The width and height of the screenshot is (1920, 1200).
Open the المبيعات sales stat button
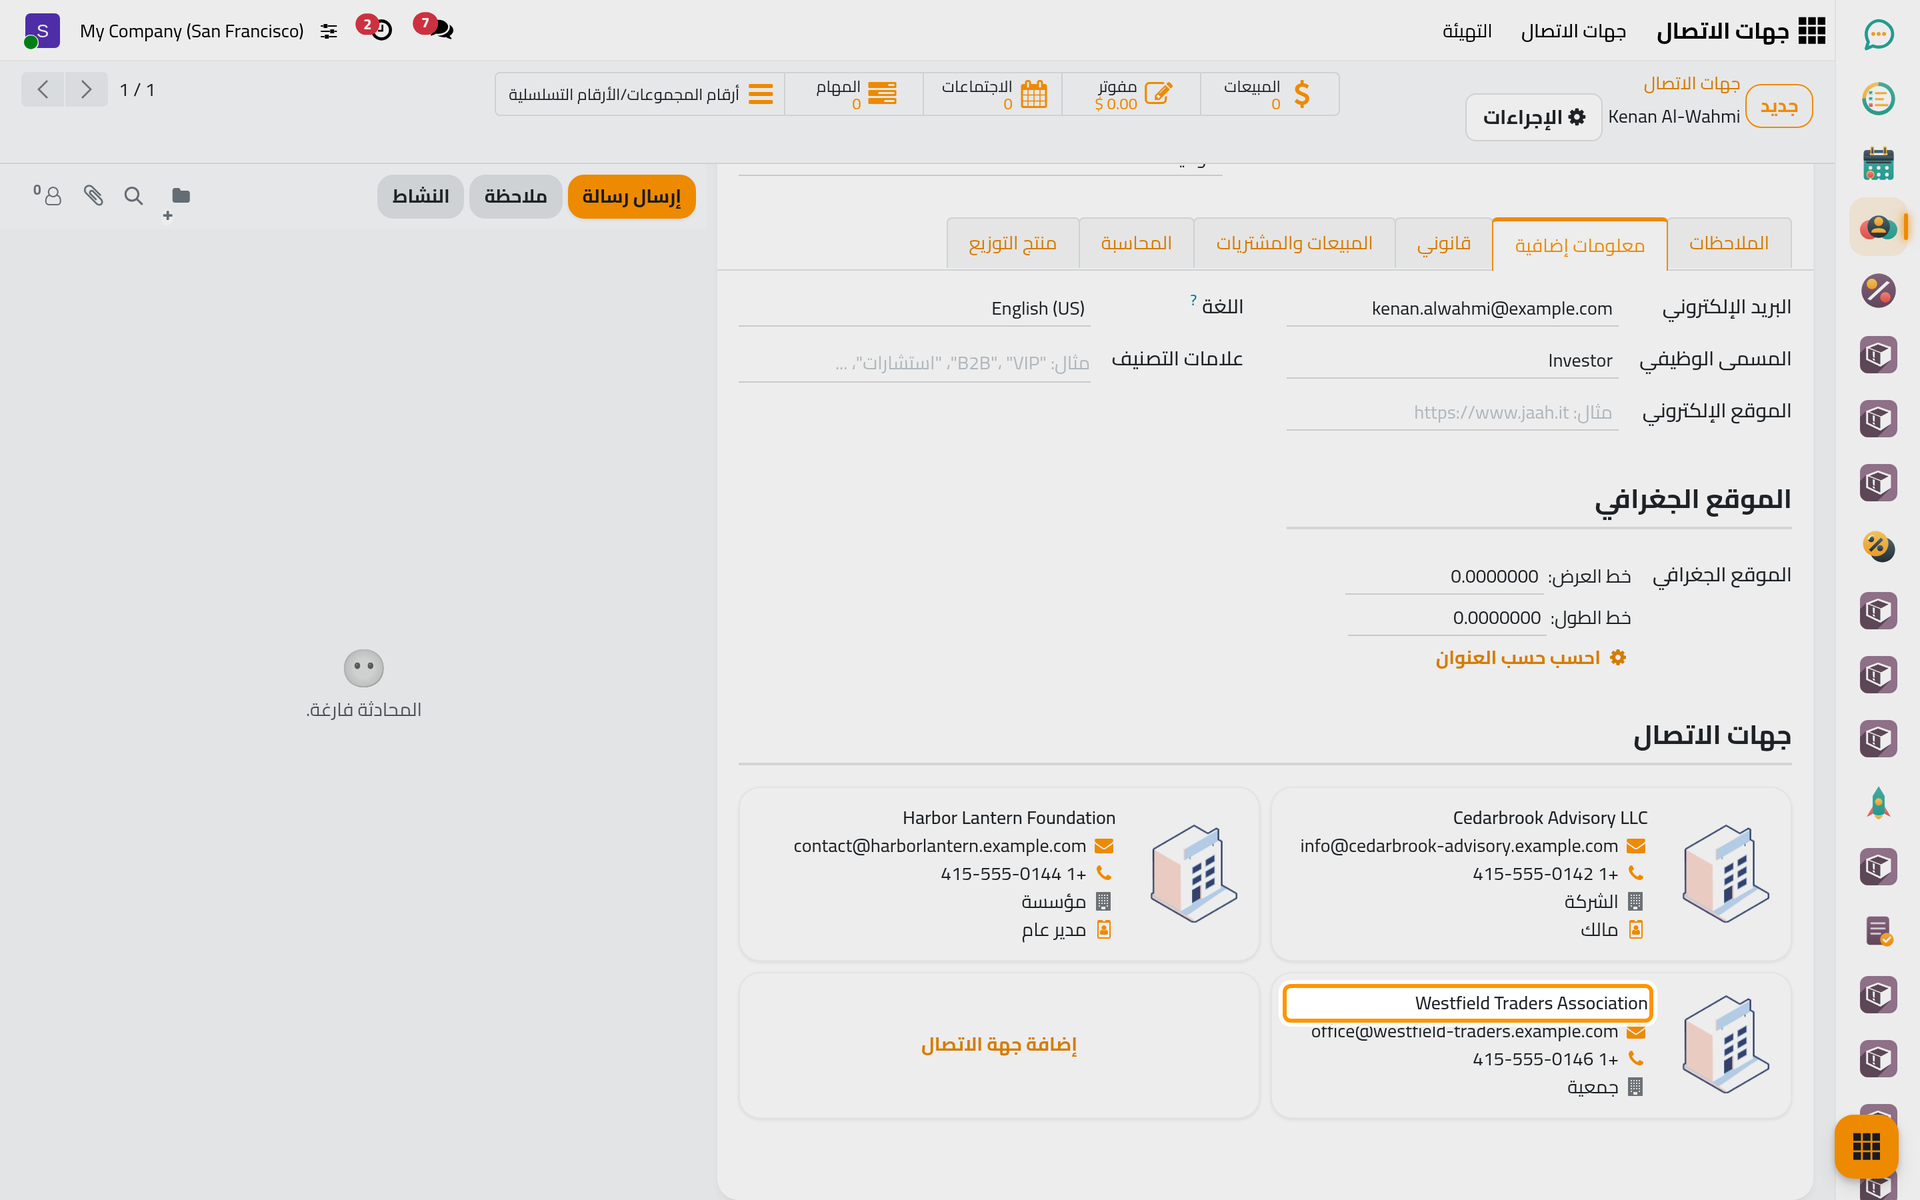pyautogui.click(x=1270, y=94)
